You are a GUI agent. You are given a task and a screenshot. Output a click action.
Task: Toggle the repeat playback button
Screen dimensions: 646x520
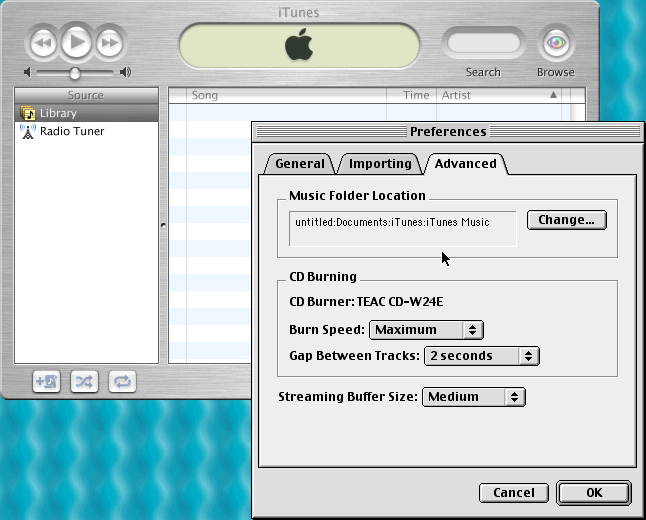tap(122, 382)
